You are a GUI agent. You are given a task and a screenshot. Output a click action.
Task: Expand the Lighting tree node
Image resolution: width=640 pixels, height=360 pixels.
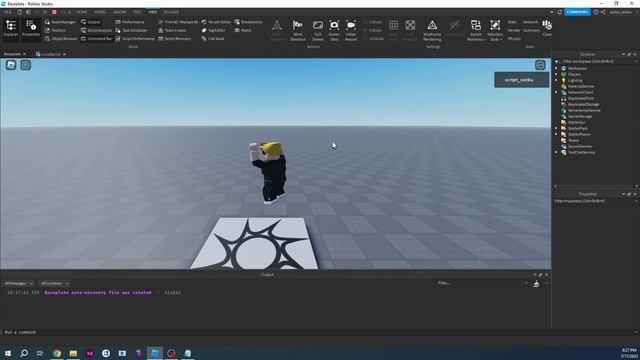556,80
